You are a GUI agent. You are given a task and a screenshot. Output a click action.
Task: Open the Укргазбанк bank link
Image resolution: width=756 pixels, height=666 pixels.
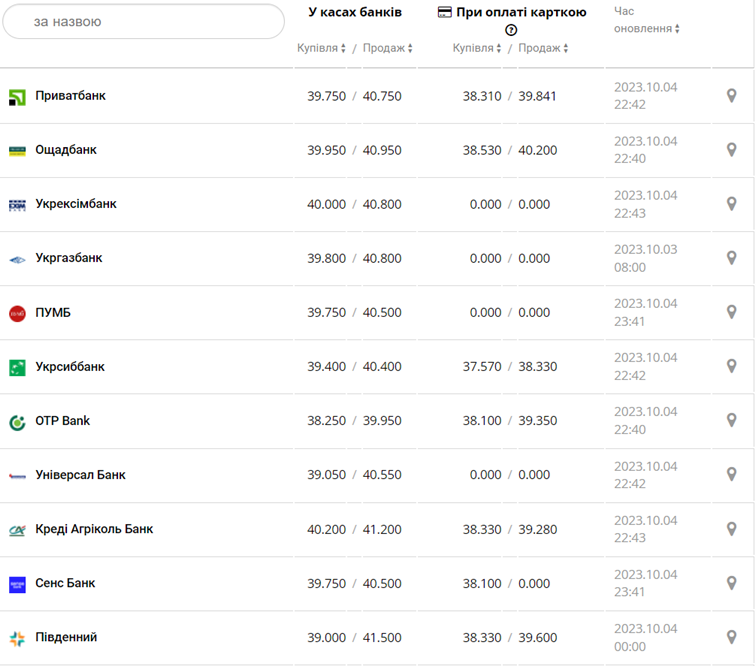click(68, 258)
